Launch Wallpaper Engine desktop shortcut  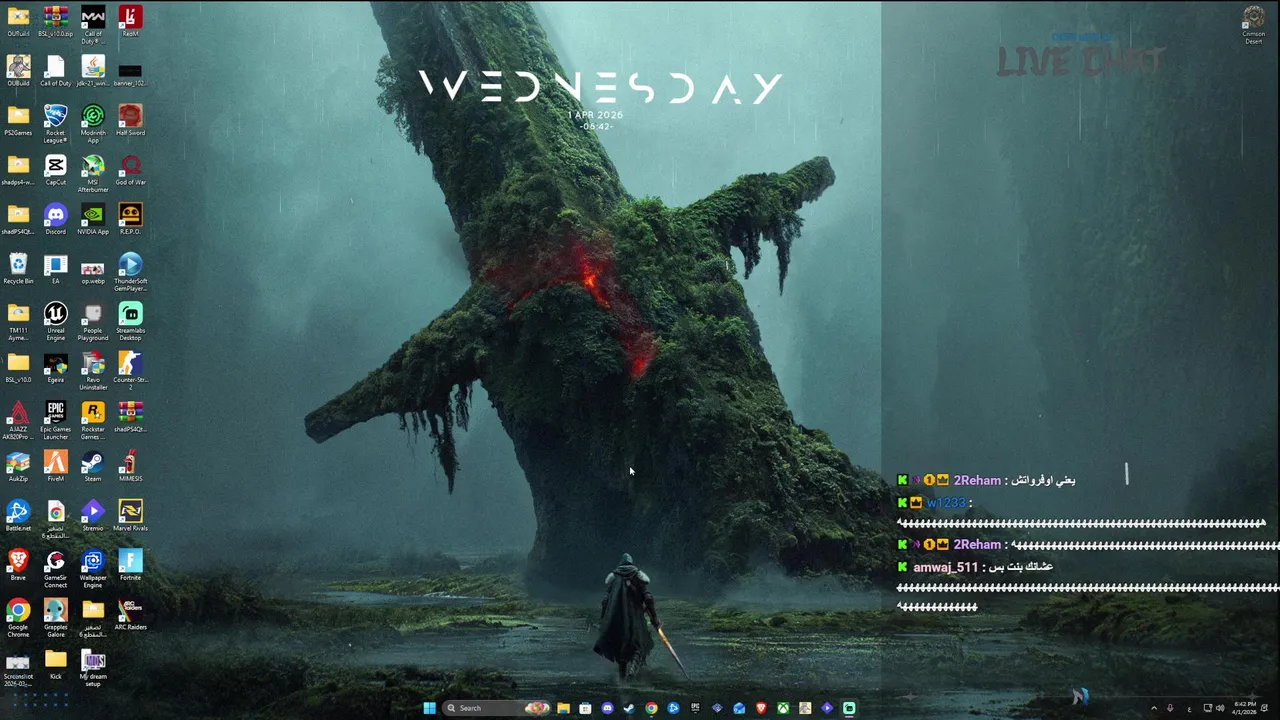tap(93, 568)
